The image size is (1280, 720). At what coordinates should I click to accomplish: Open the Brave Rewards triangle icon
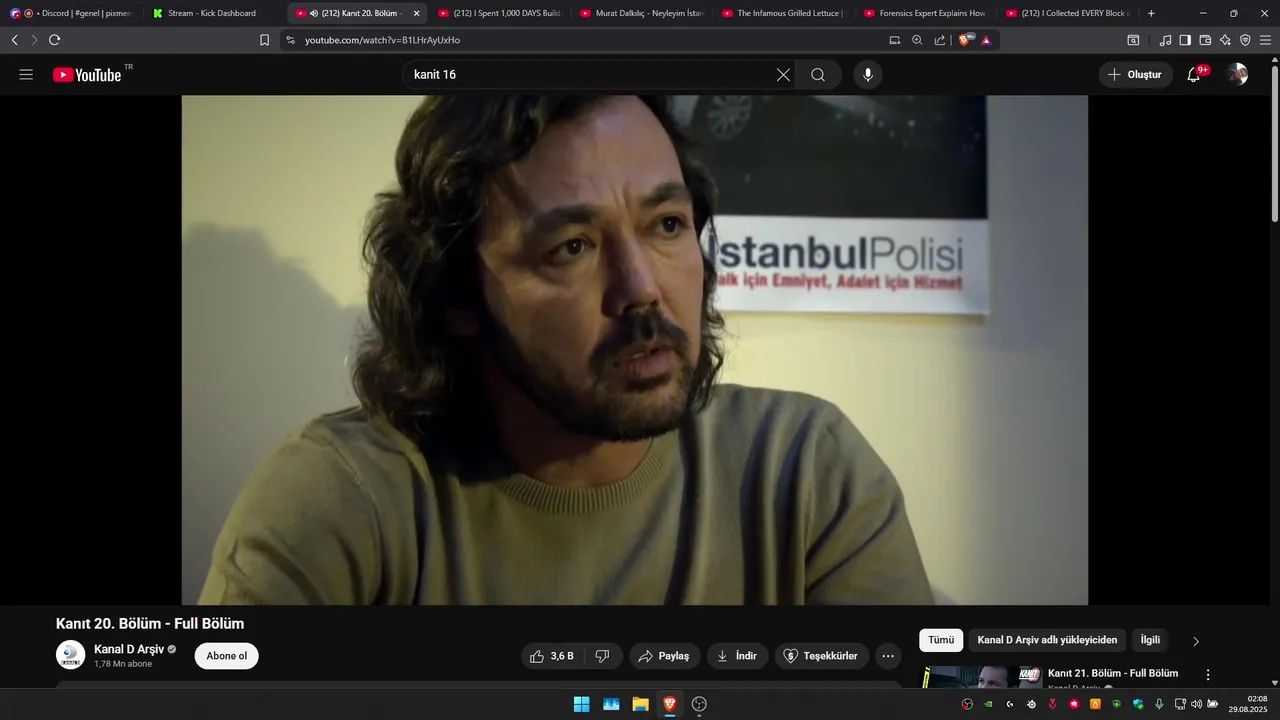click(986, 40)
